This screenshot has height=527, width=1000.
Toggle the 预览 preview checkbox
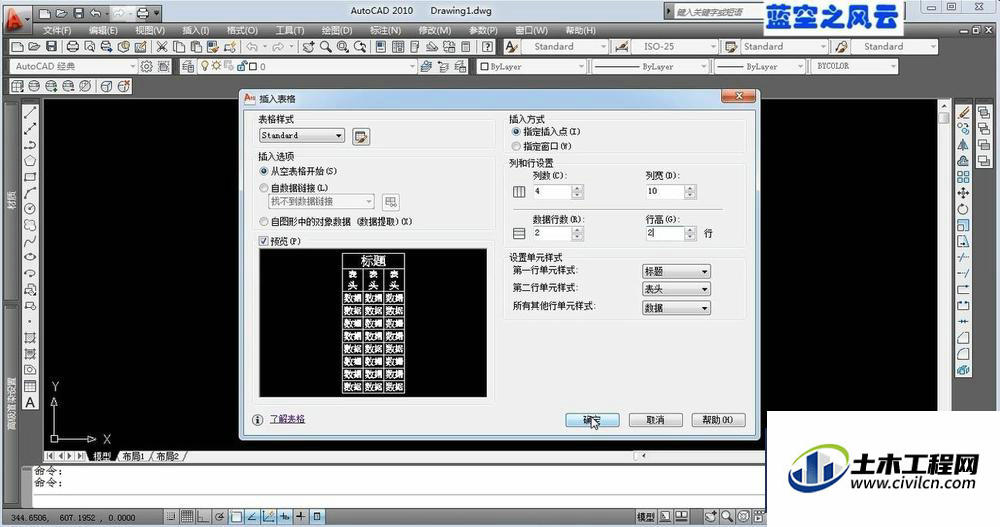263,241
